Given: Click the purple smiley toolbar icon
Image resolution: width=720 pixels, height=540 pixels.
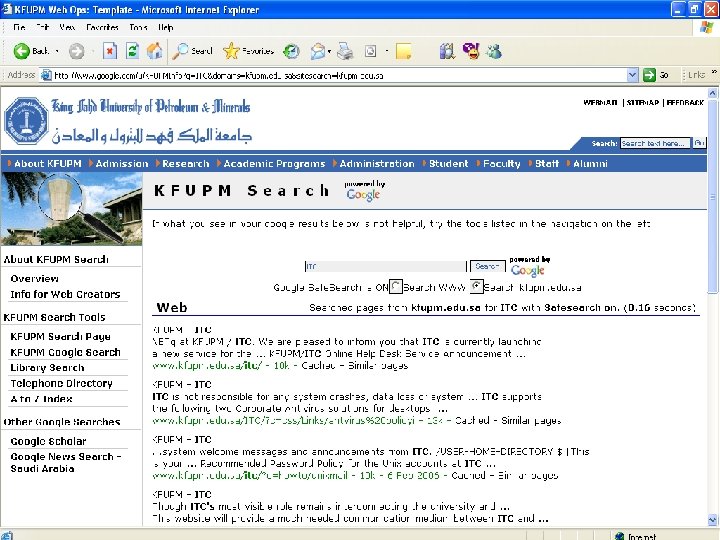Looking at the screenshot, I should pos(471,51).
